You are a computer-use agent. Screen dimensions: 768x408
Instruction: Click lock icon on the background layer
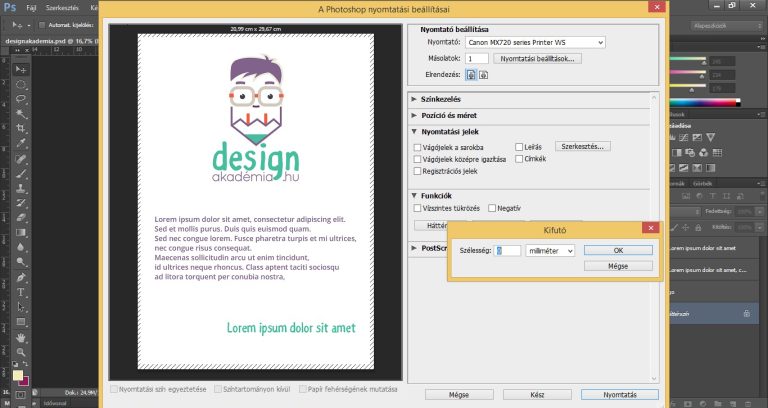(746, 313)
